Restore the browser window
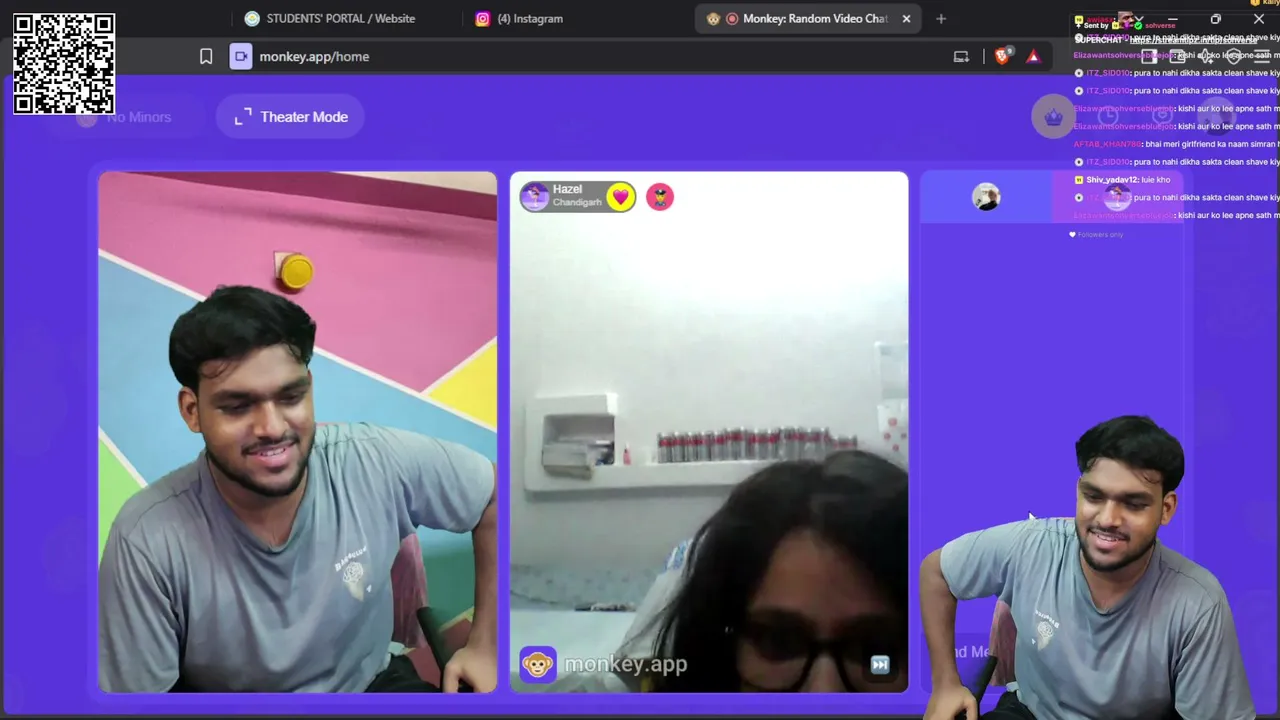 coord(1216,18)
